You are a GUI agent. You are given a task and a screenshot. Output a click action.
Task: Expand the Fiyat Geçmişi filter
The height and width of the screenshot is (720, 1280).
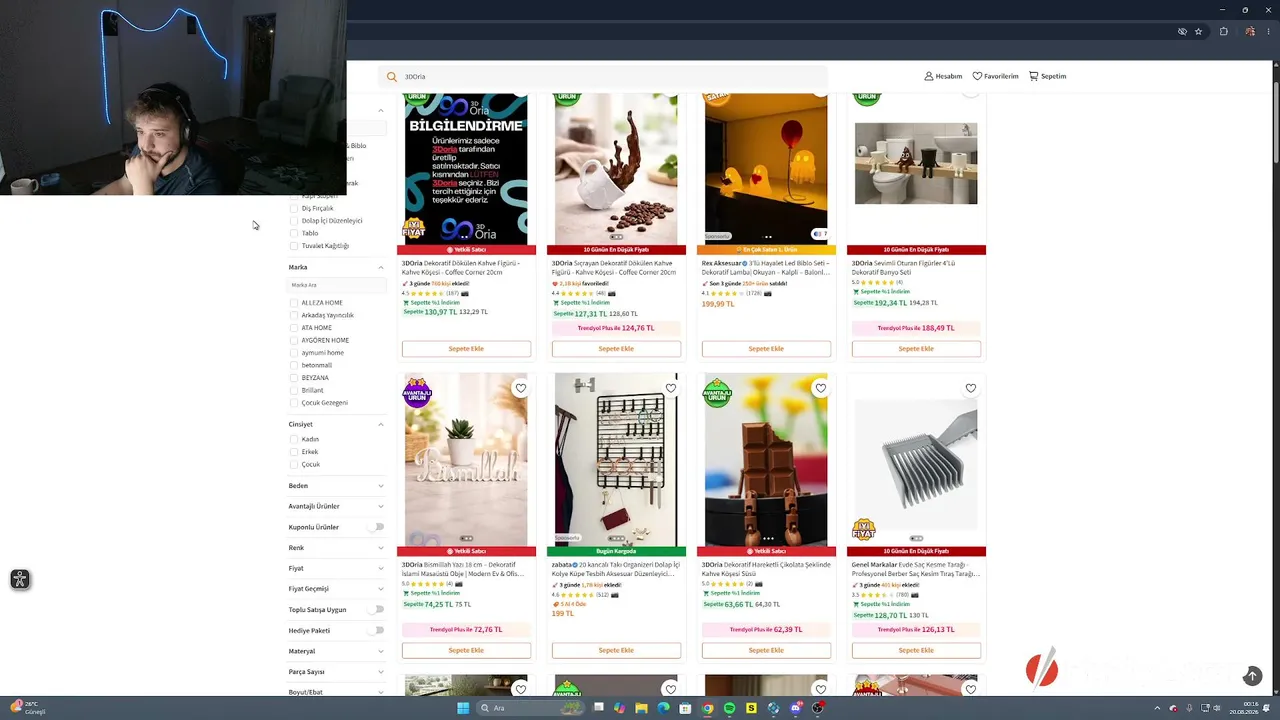tap(381, 589)
